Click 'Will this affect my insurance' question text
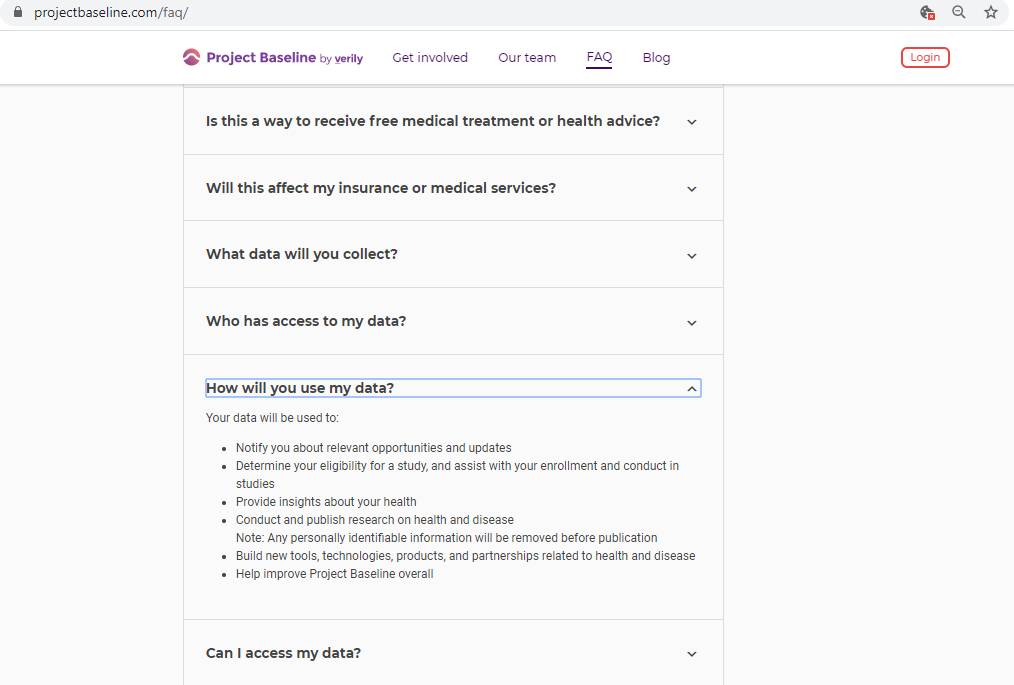The width and height of the screenshot is (1014, 685). click(x=380, y=188)
